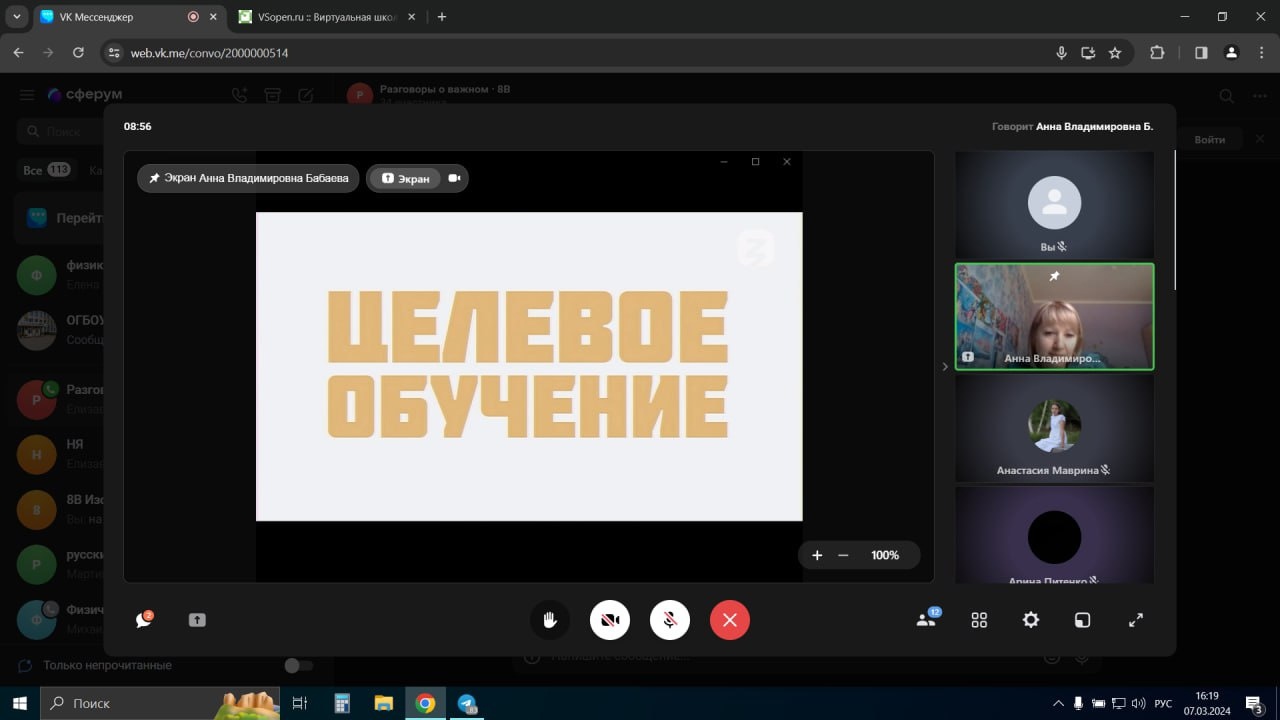
Task: Toggle the browser side panel
Action: point(1201,53)
